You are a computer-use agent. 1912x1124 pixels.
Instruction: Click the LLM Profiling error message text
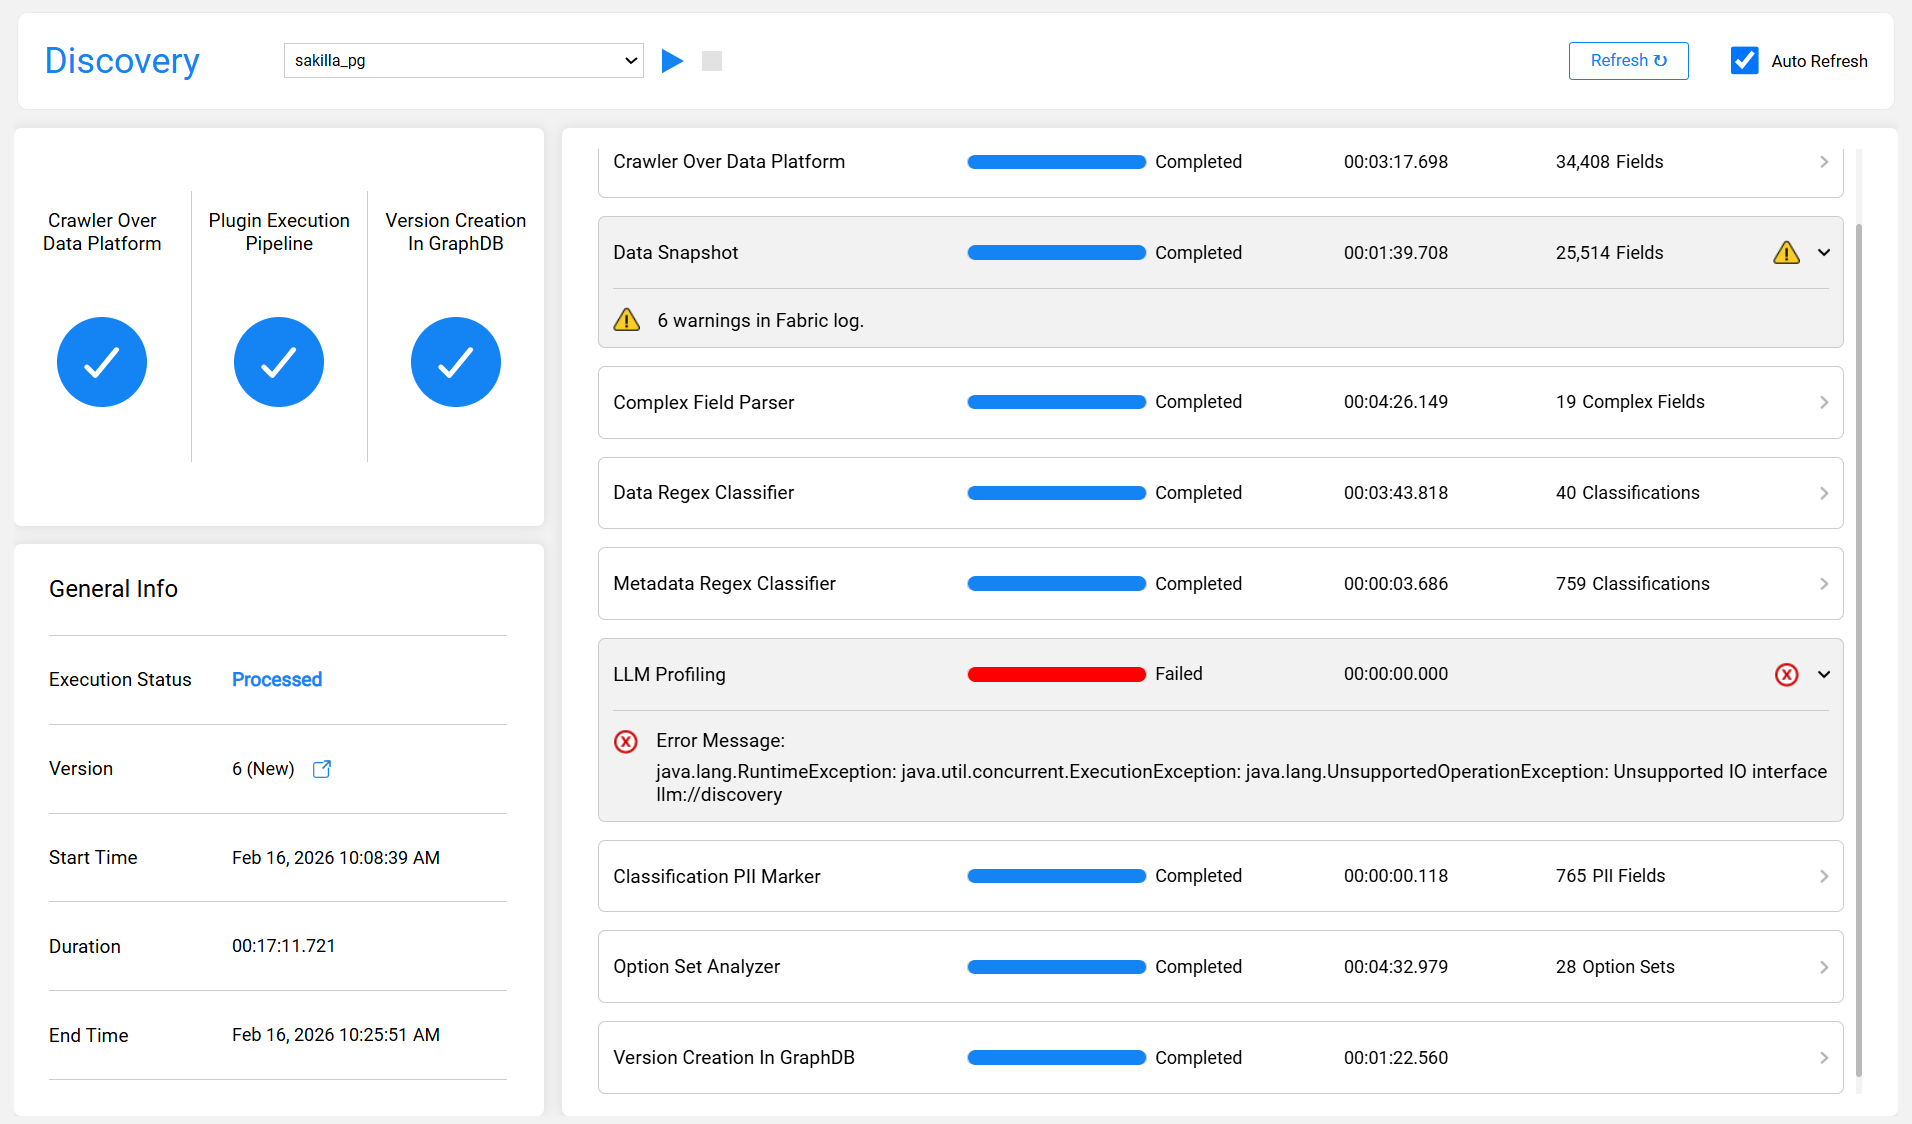pyautogui.click(x=1241, y=783)
